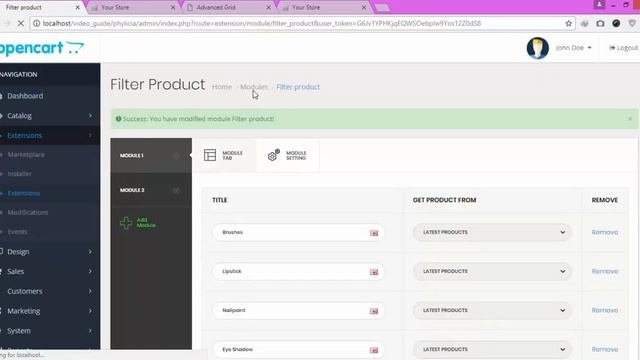Expand the Sales menu

pos(49,271)
